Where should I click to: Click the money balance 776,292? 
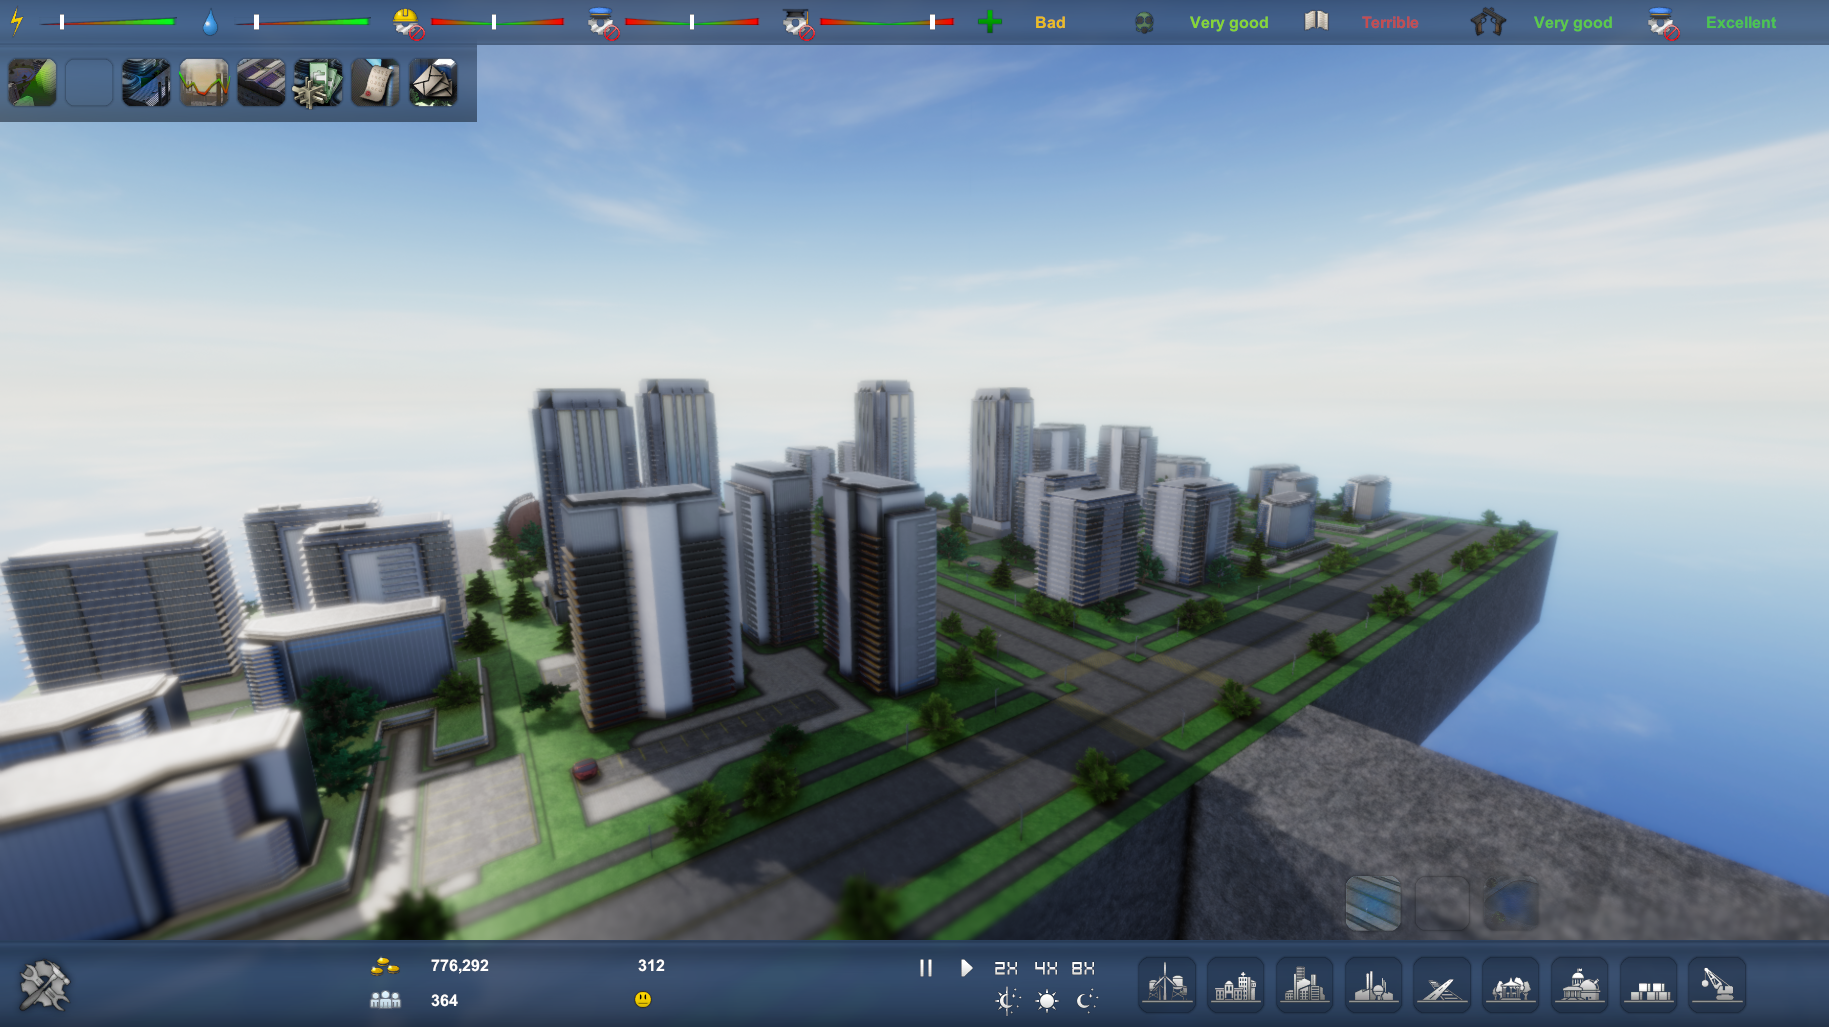459,966
